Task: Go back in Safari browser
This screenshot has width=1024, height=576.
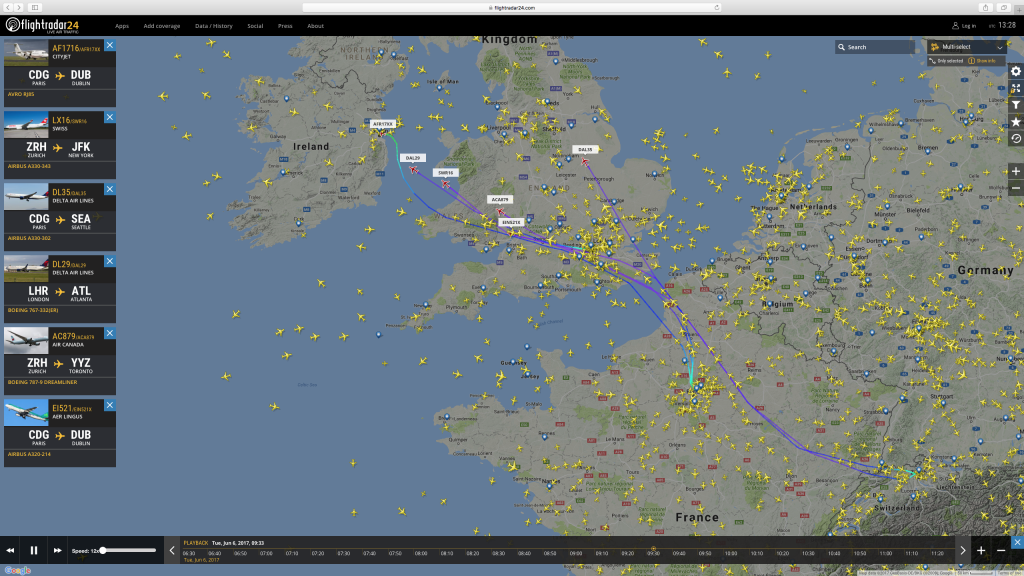Action: [8, 7]
